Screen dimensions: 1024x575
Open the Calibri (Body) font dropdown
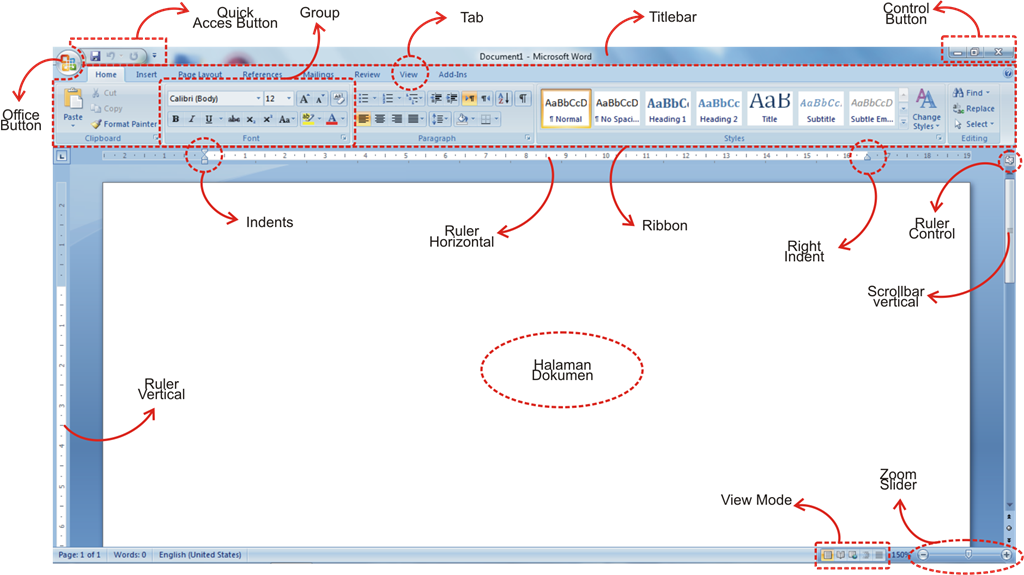click(x=259, y=99)
